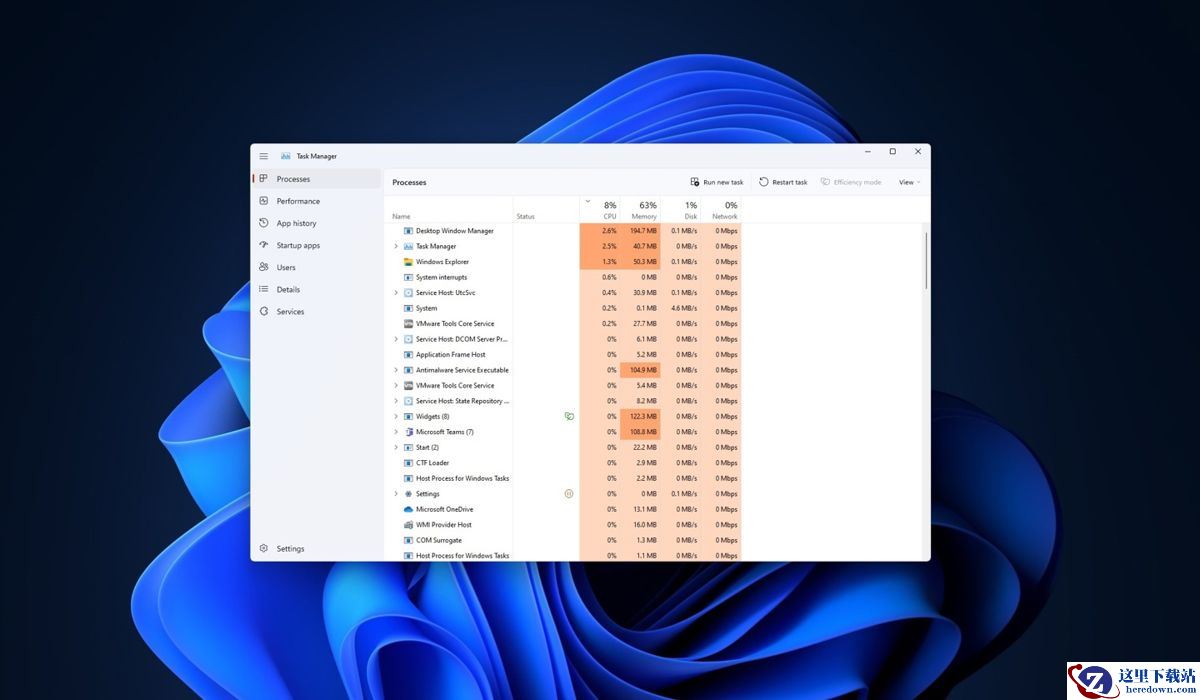
Task: Sort by the 0% Network column header
Action: click(721, 210)
